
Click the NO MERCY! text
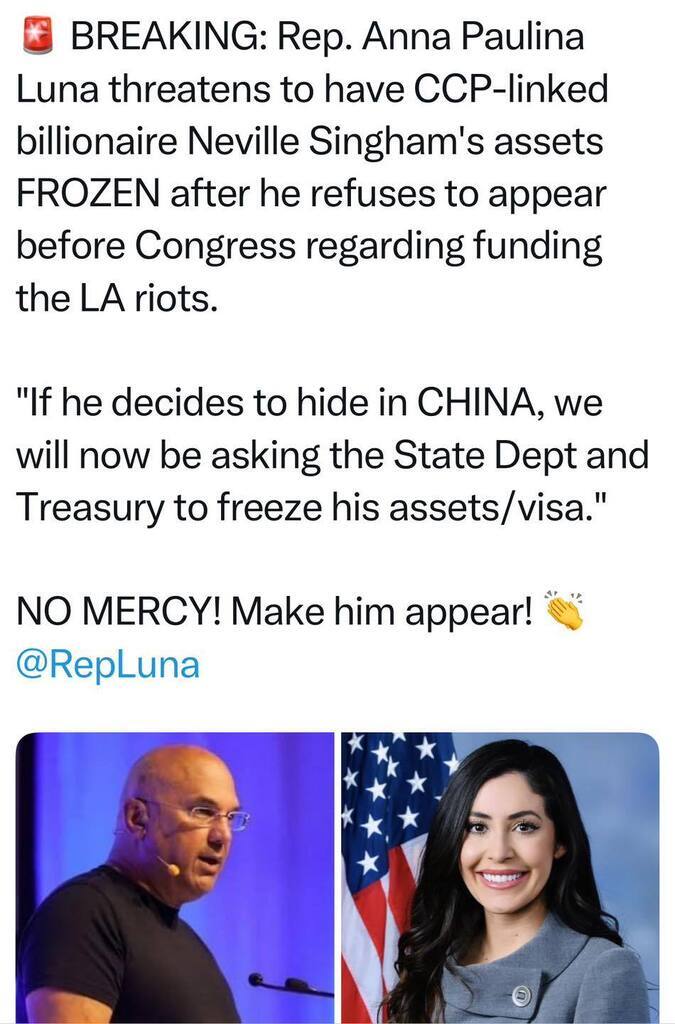(x=118, y=612)
